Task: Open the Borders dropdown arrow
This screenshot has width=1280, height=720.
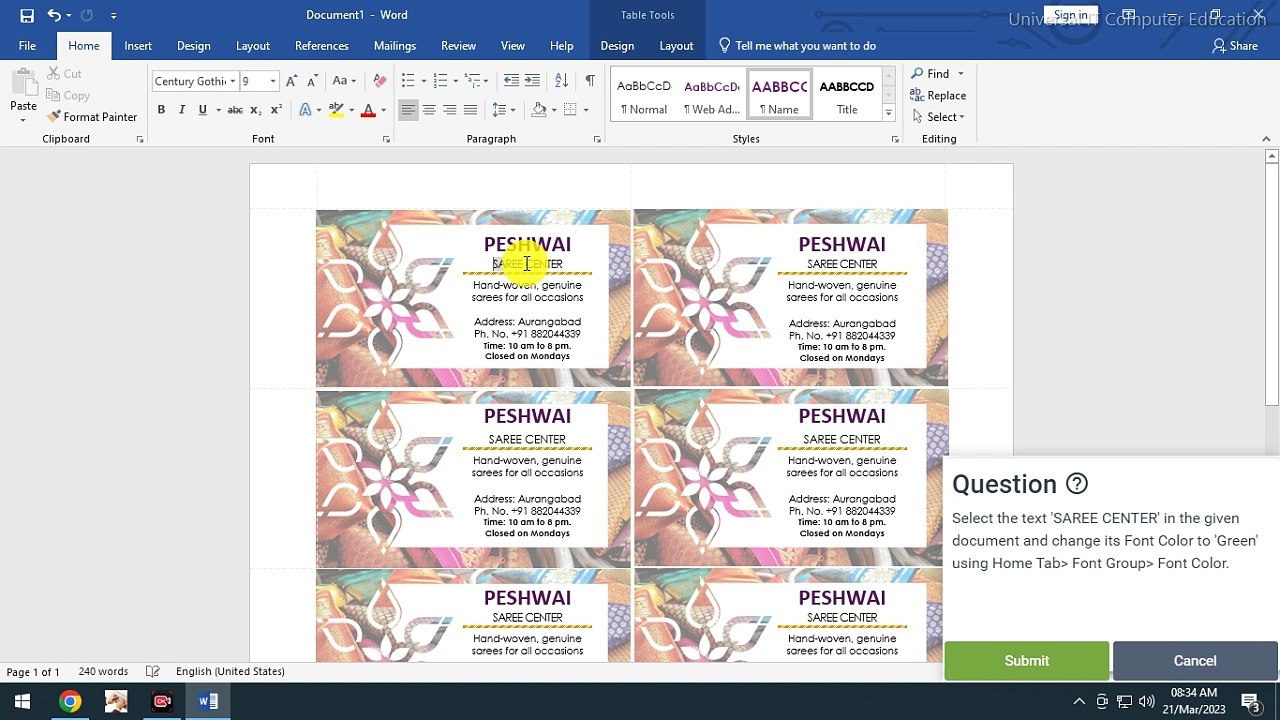Action: 586,110
